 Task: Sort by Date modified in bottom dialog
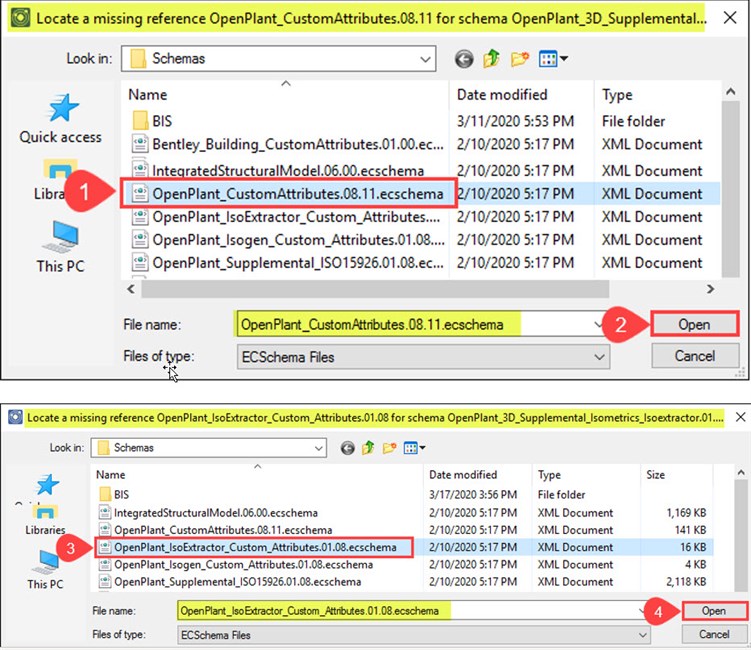click(x=463, y=475)
